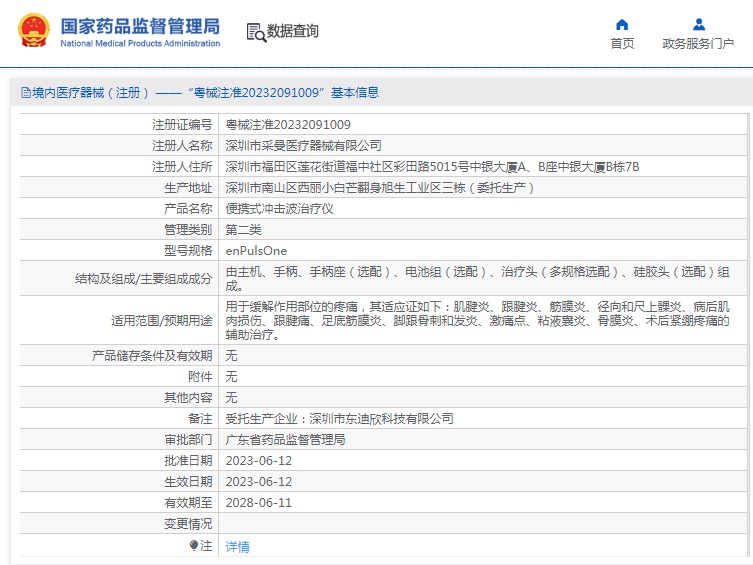Click the 适用范围/预期用途 label
Screen dimensions: 753x565
[x=162, y=320]
